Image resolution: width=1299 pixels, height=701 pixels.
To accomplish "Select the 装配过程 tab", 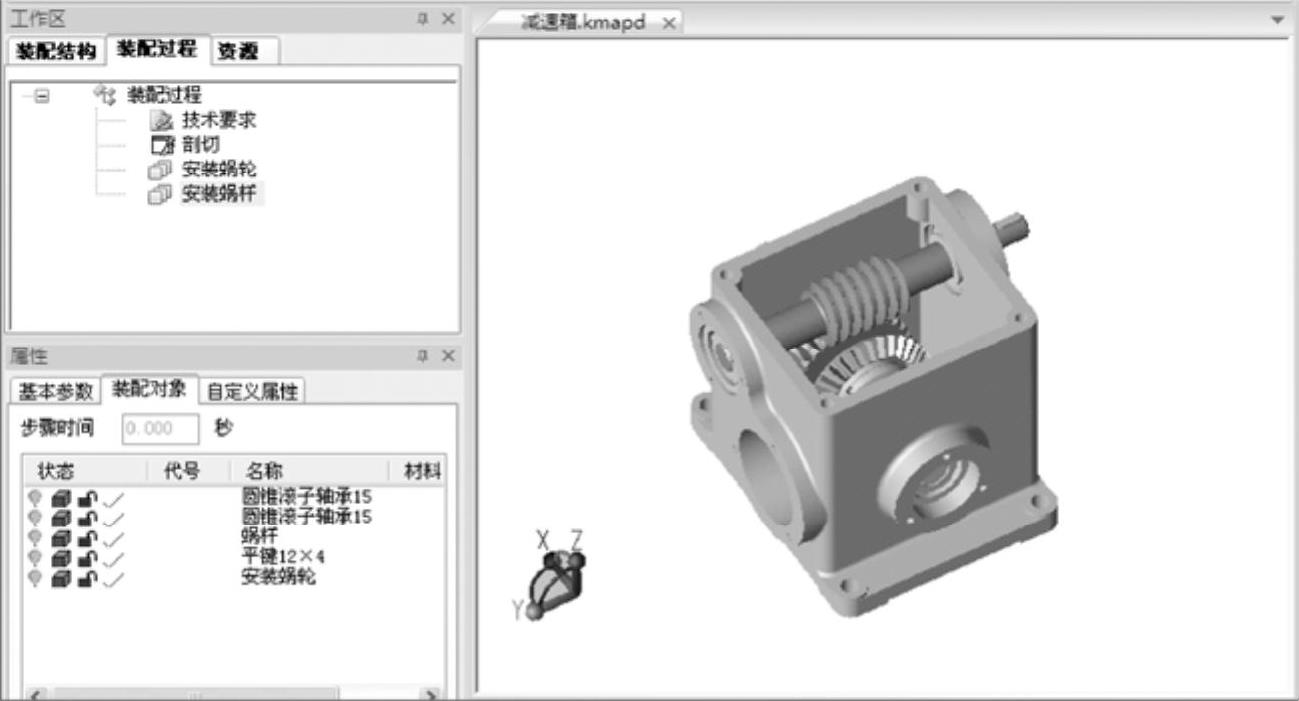I will (x=157, y=50).
